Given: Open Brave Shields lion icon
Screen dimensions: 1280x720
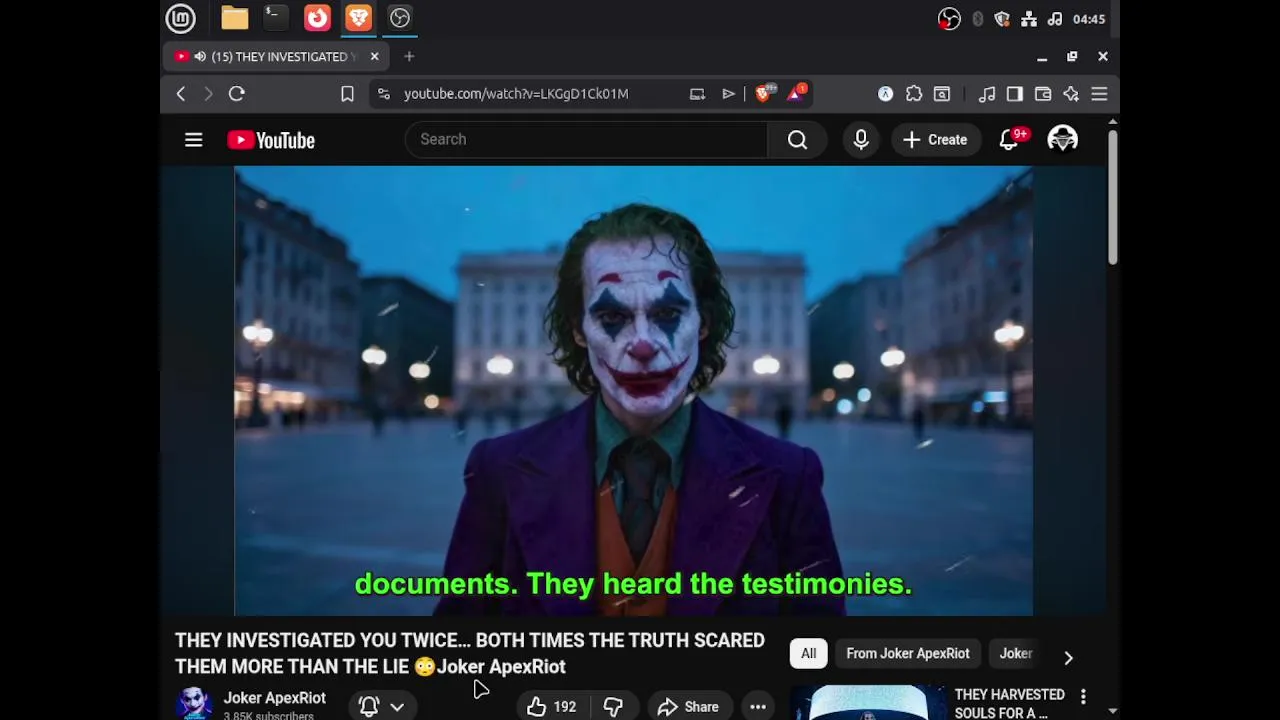Looking at the screenshot, I should click(764, 94).
